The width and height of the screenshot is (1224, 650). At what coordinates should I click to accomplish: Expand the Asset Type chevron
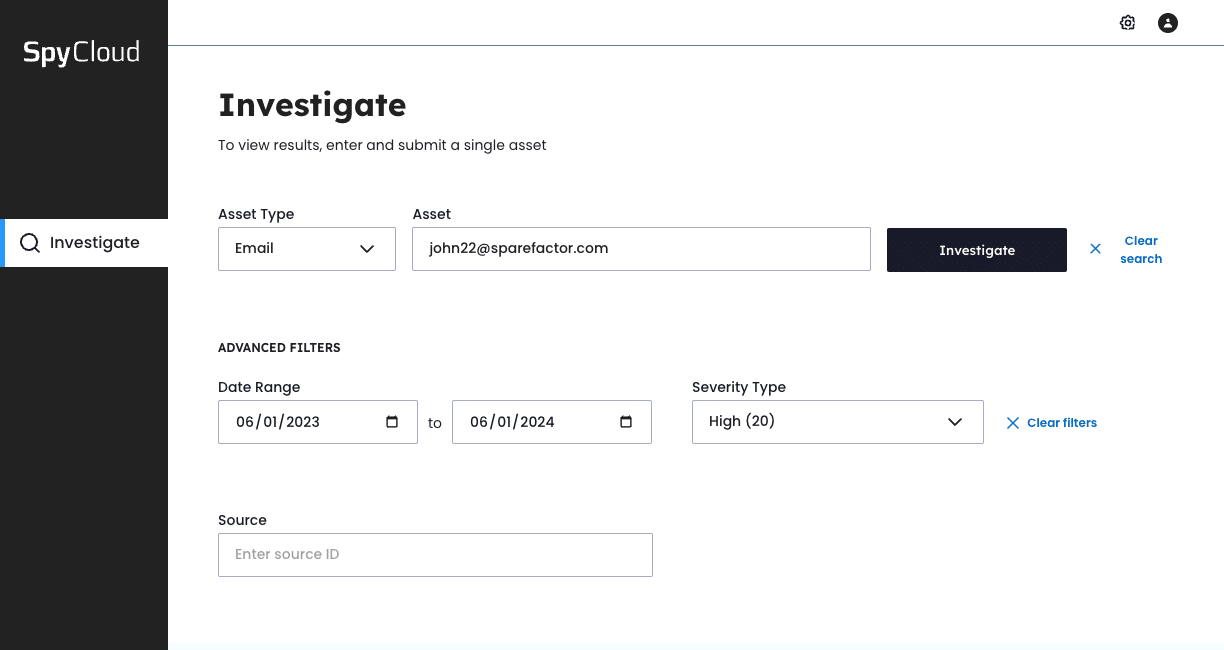(x=367, y=249)
